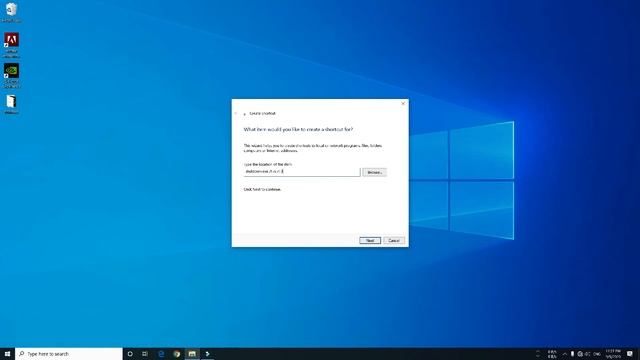Open the volume icon in system tray

(x=587, y=354)
